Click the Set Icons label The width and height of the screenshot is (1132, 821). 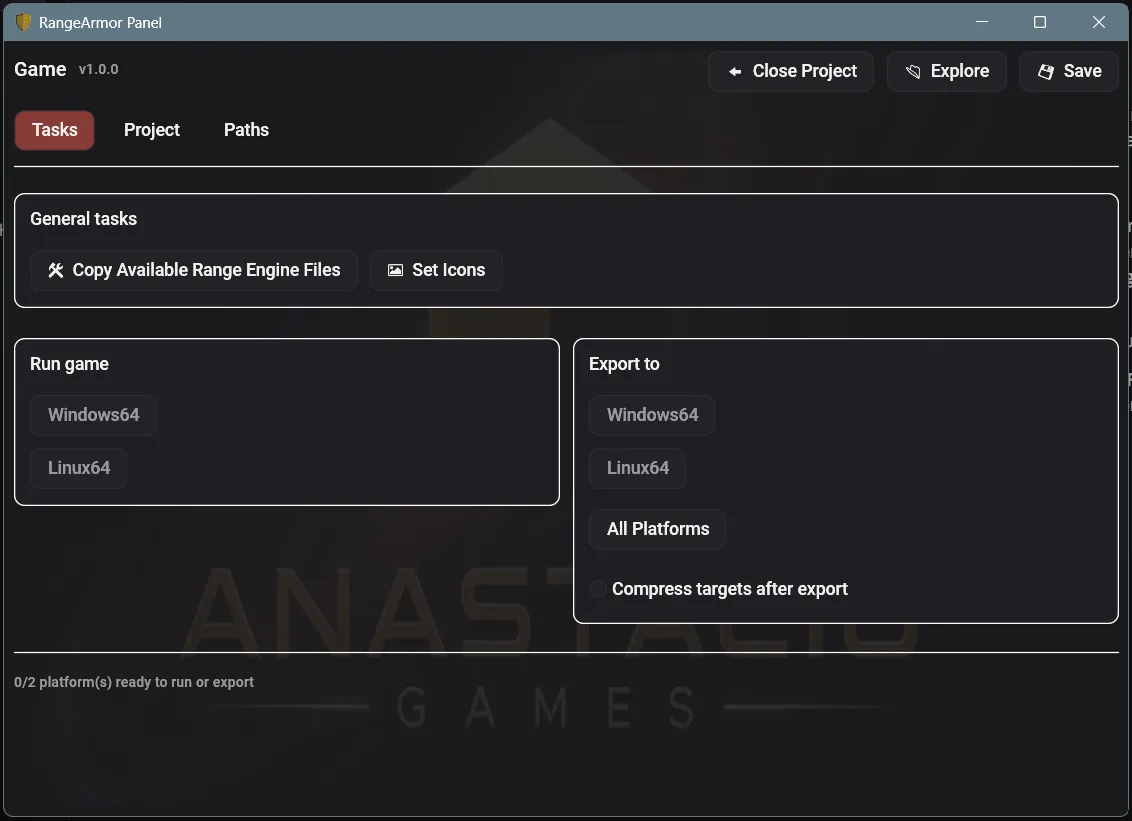(448, 270)
